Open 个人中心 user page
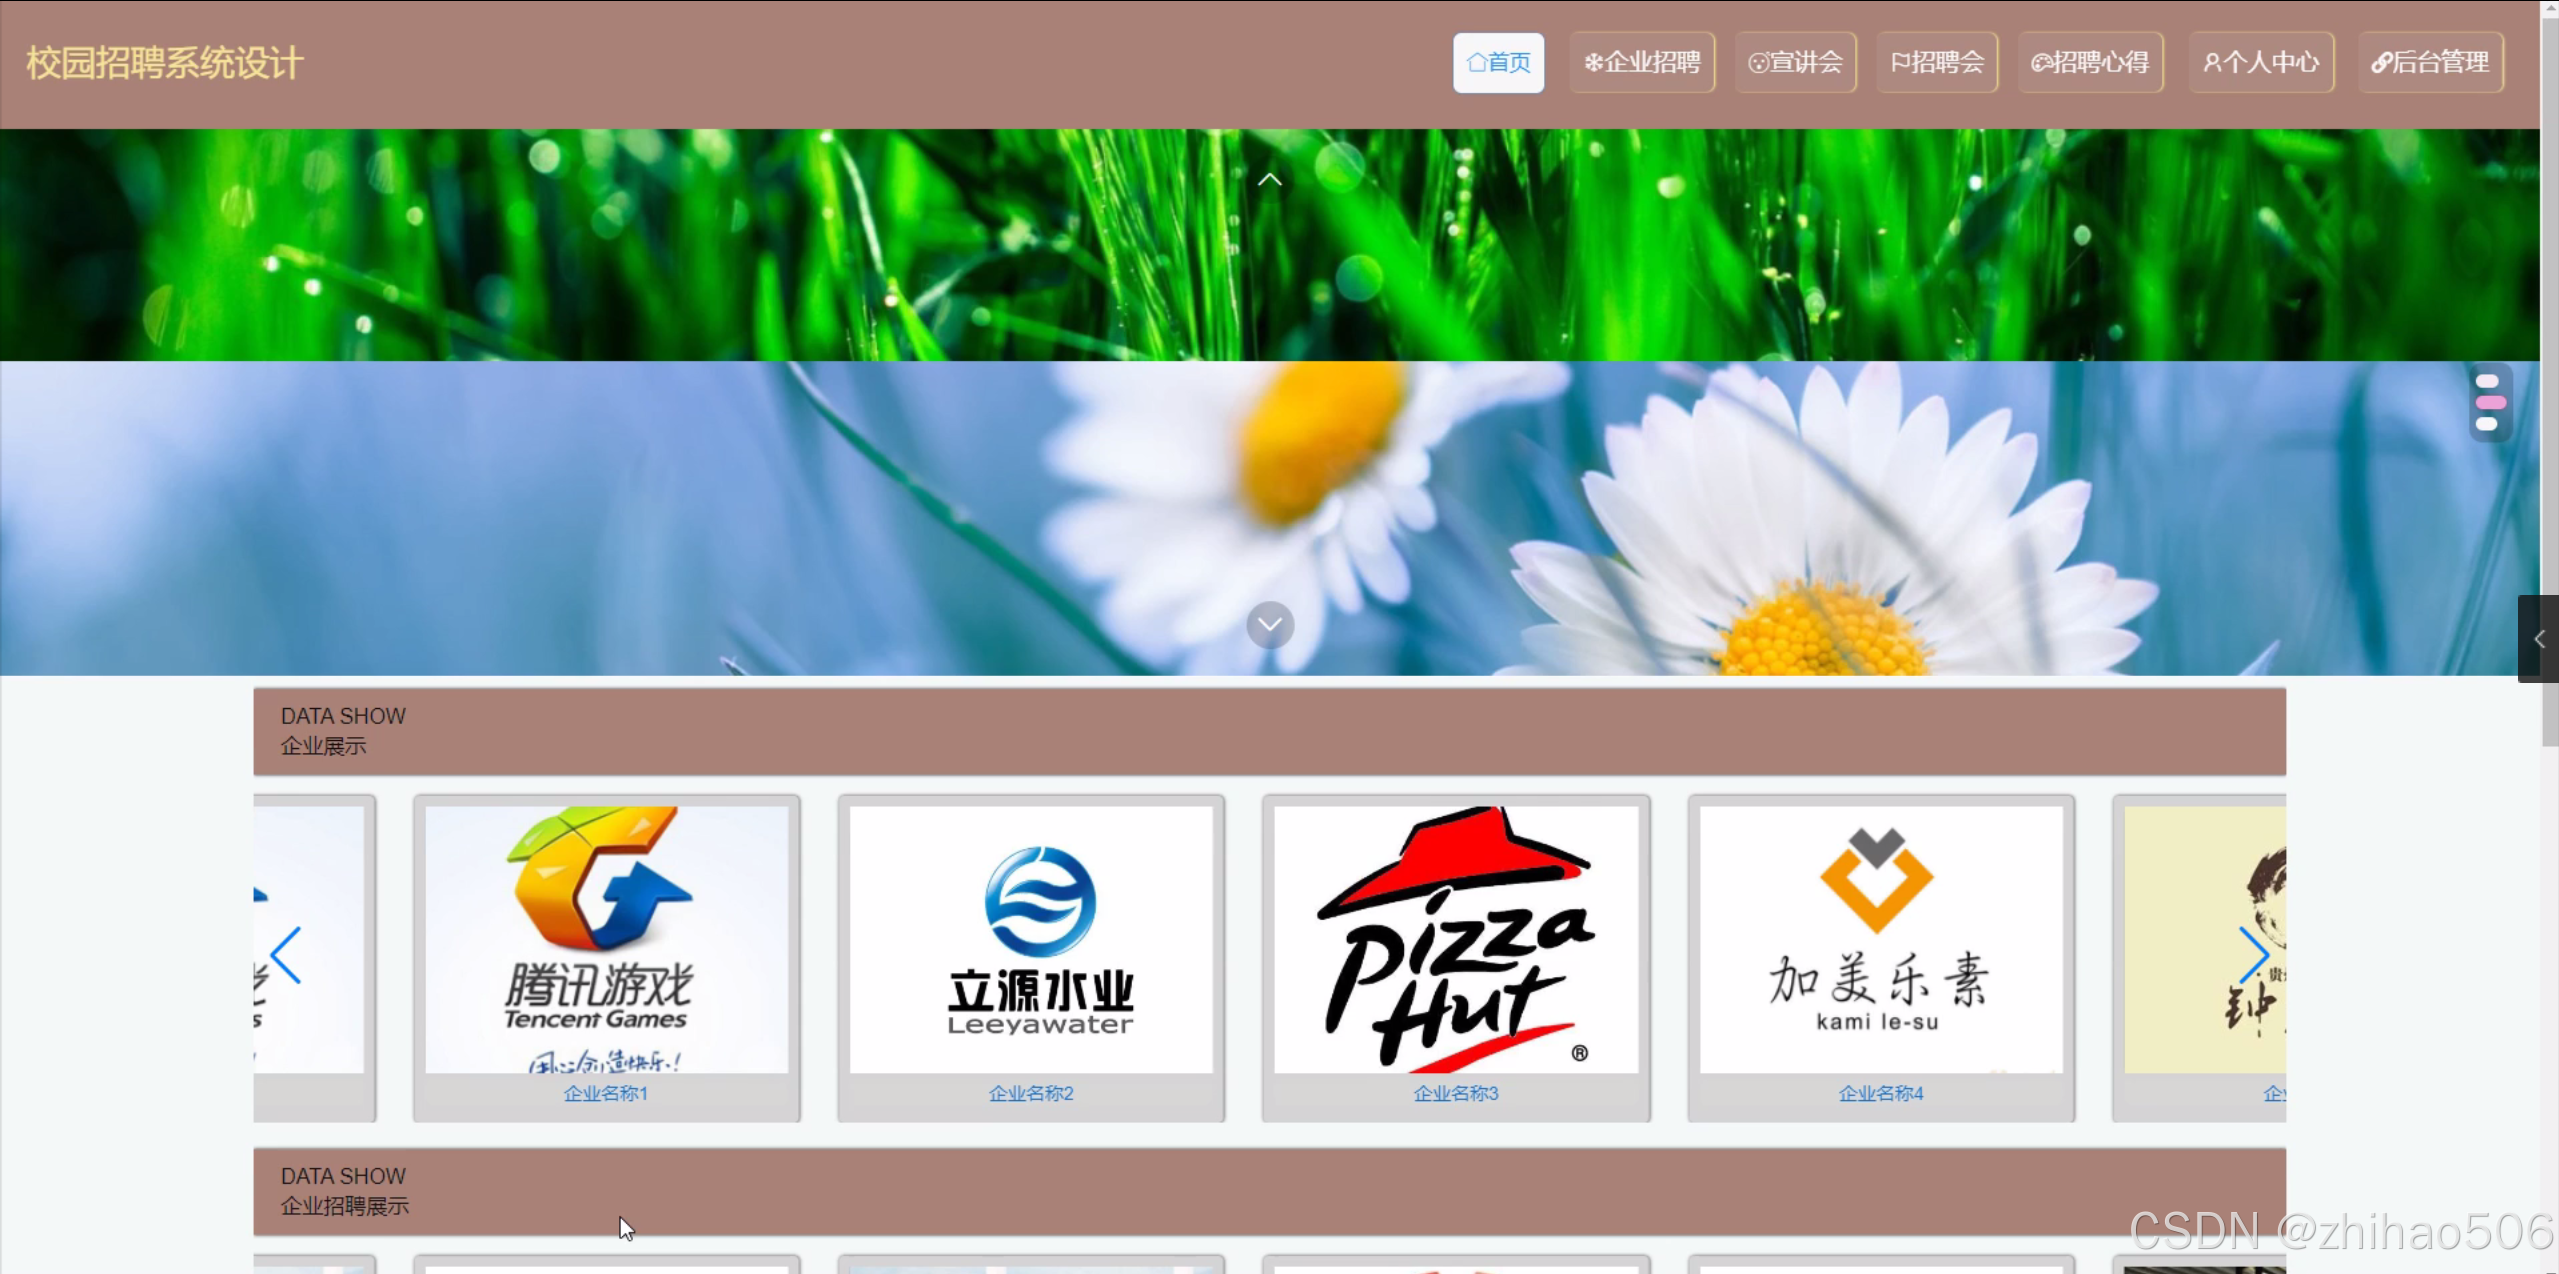The image size is (2559, 1274). (x=2260, y=63)
